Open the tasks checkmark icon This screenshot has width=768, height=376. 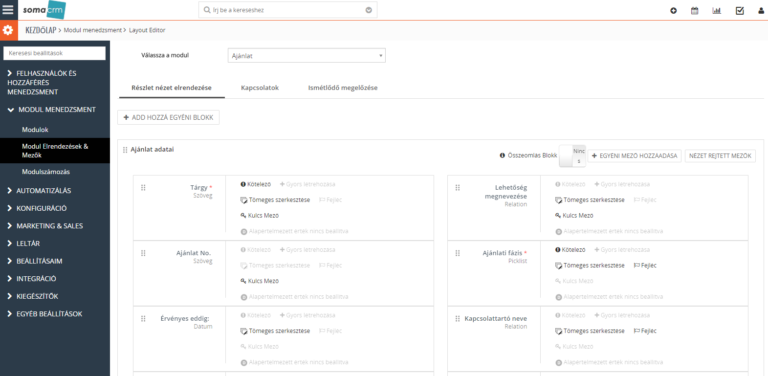(x=740, y=10)
